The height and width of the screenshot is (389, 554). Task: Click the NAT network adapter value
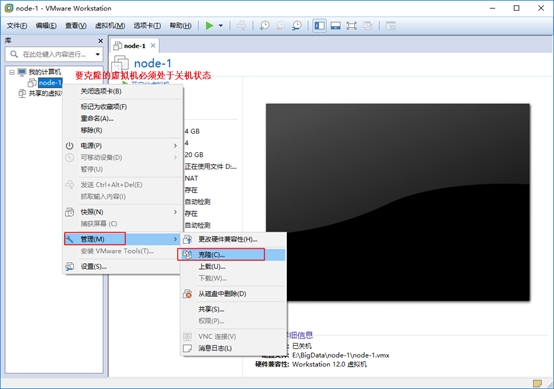click(x=191, y=178)
